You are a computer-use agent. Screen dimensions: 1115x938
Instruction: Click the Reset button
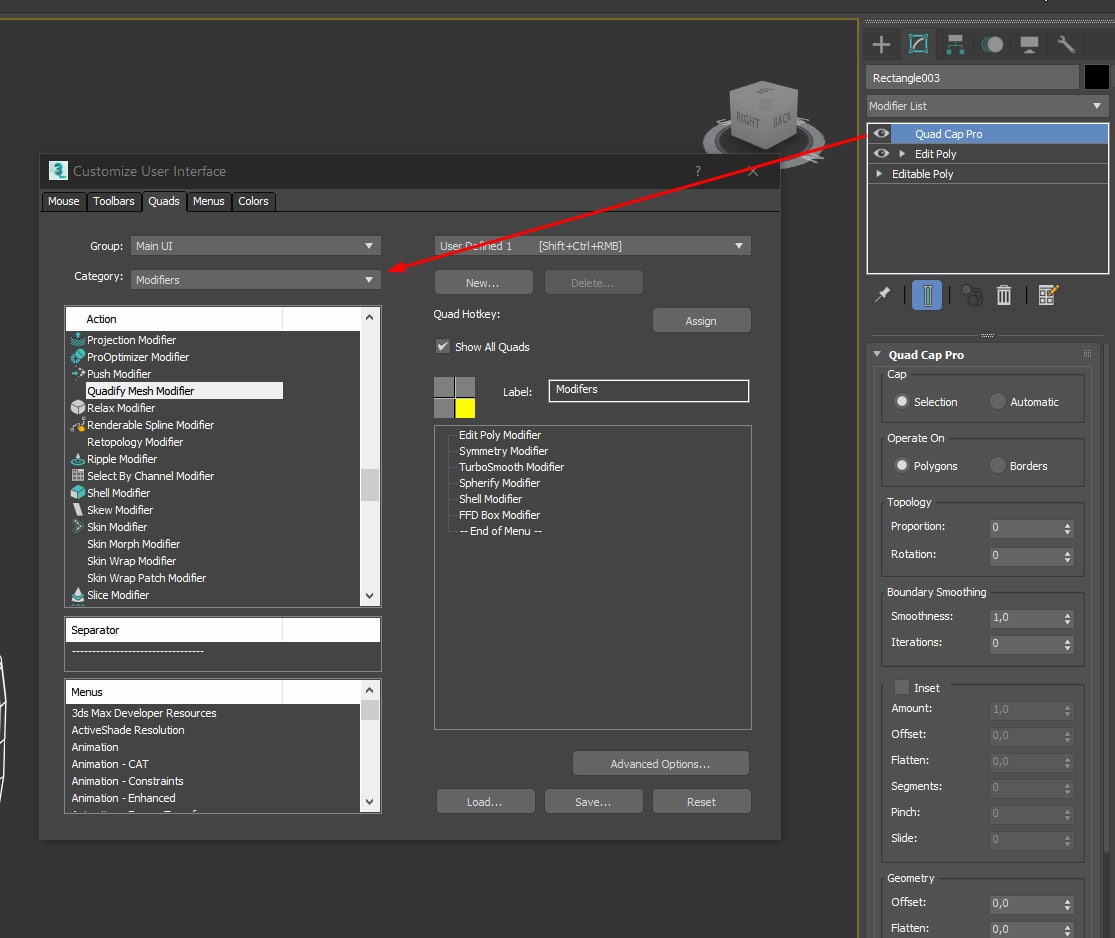(x=701, y=801)
